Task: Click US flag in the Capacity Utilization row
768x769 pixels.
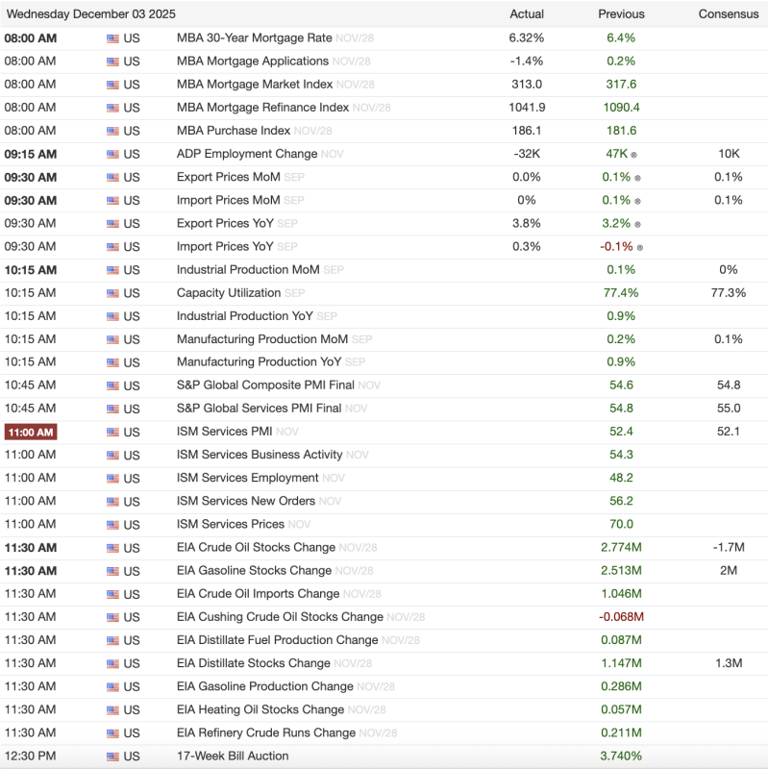Action: pos(113,293)
